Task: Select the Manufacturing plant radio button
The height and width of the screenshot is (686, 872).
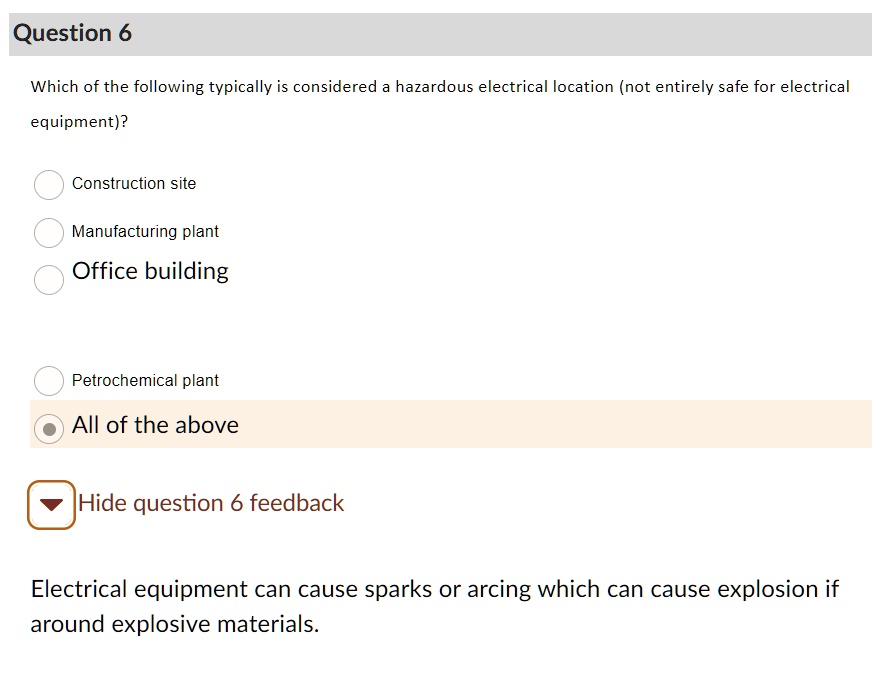Action: pyautogui.click(x=48, y=233)
